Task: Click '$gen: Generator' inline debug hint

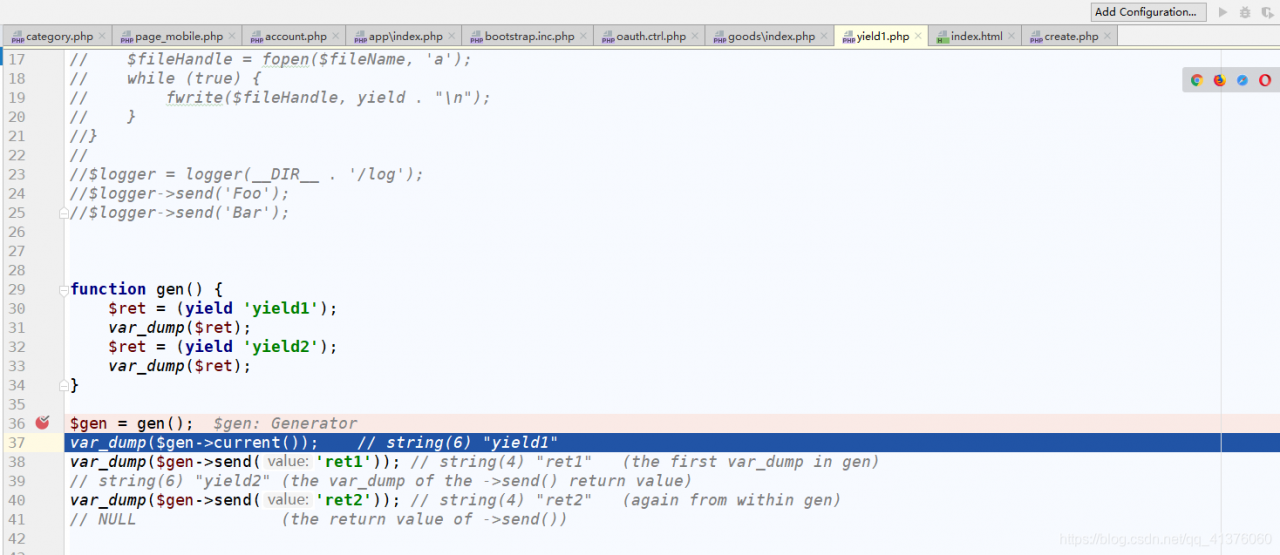Action: (x=285, y=423)
